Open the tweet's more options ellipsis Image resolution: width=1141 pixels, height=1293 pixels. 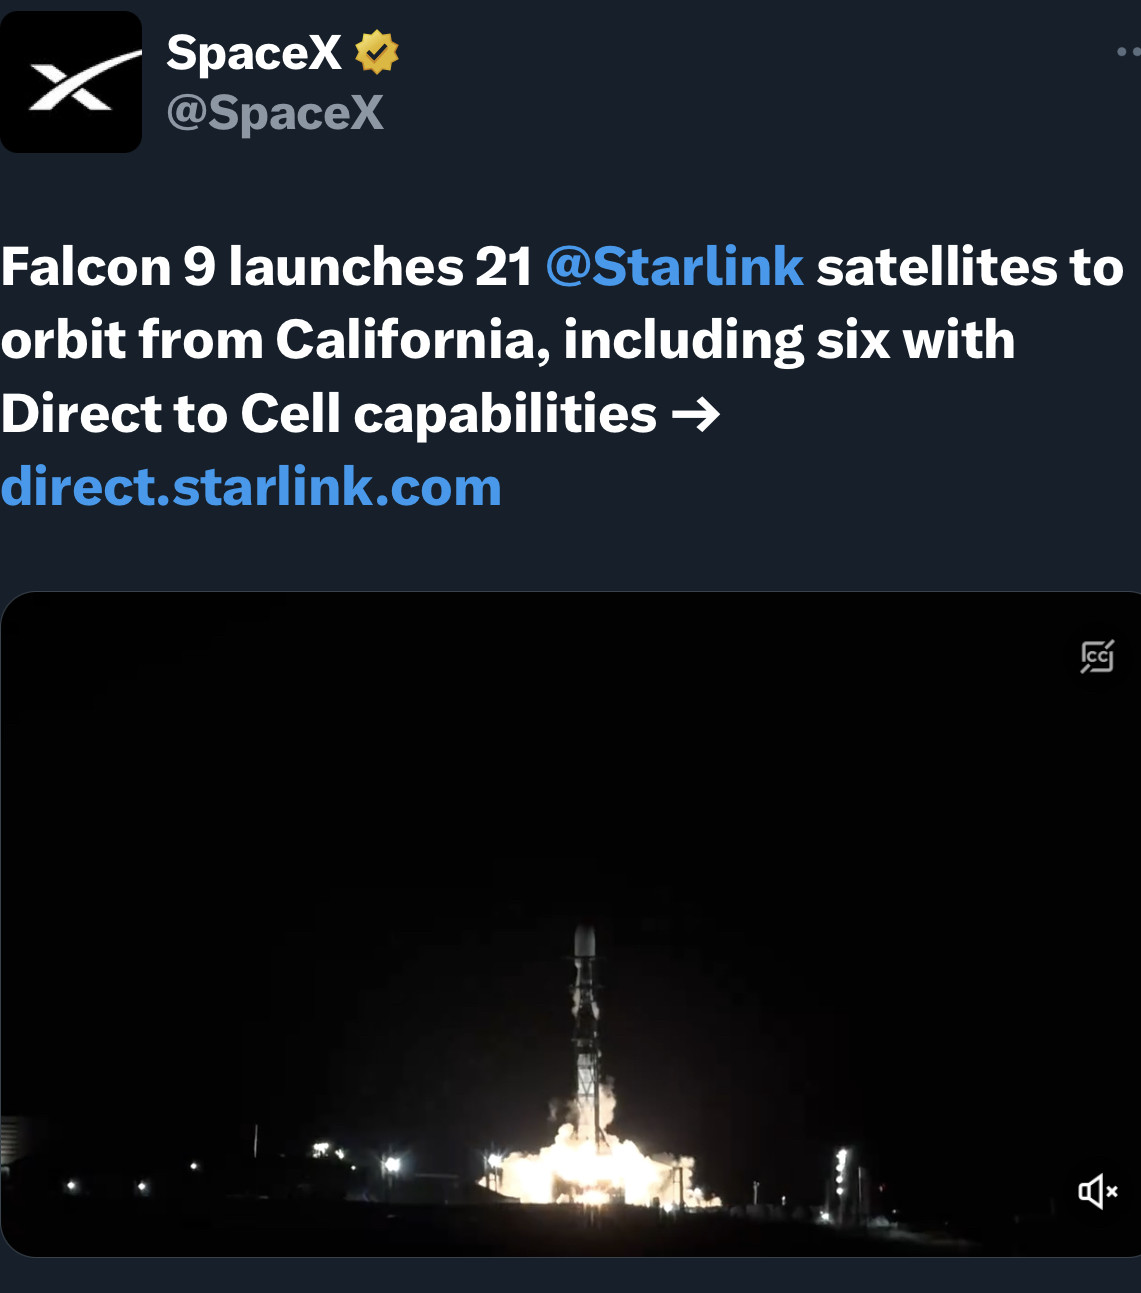(1128, 51)
